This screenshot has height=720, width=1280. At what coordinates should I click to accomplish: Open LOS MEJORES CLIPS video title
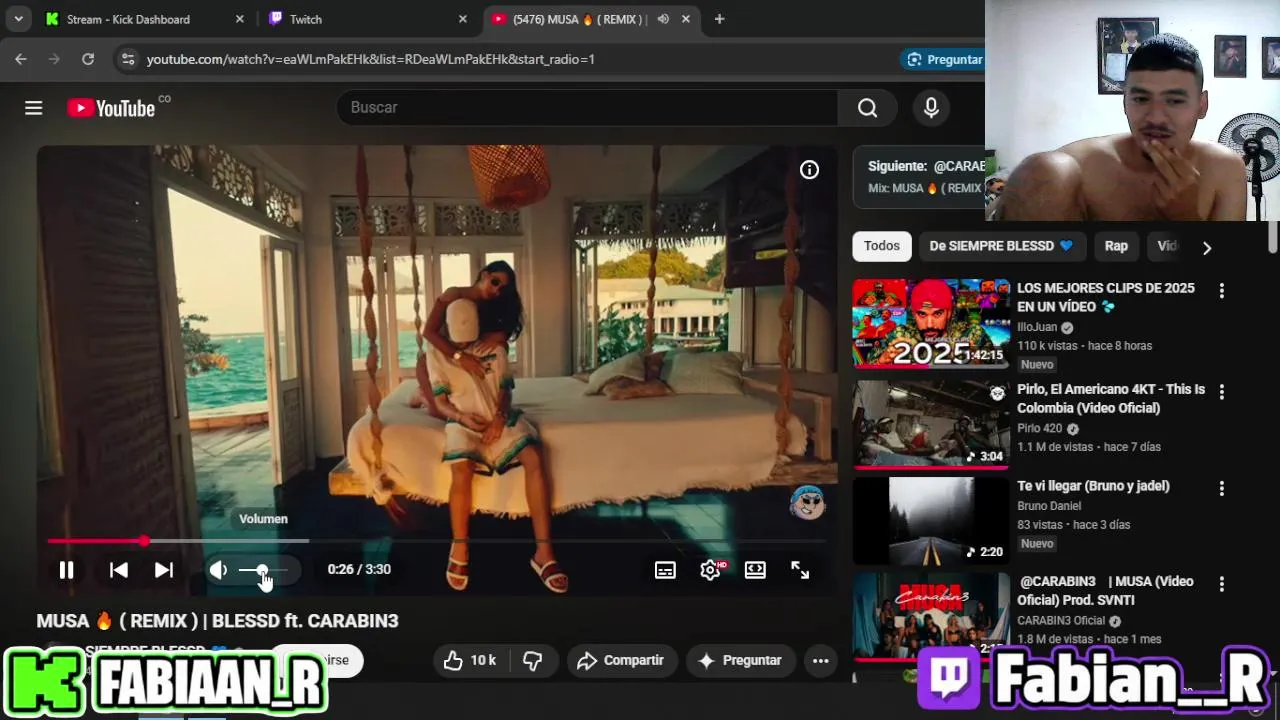pos(1106,297)
